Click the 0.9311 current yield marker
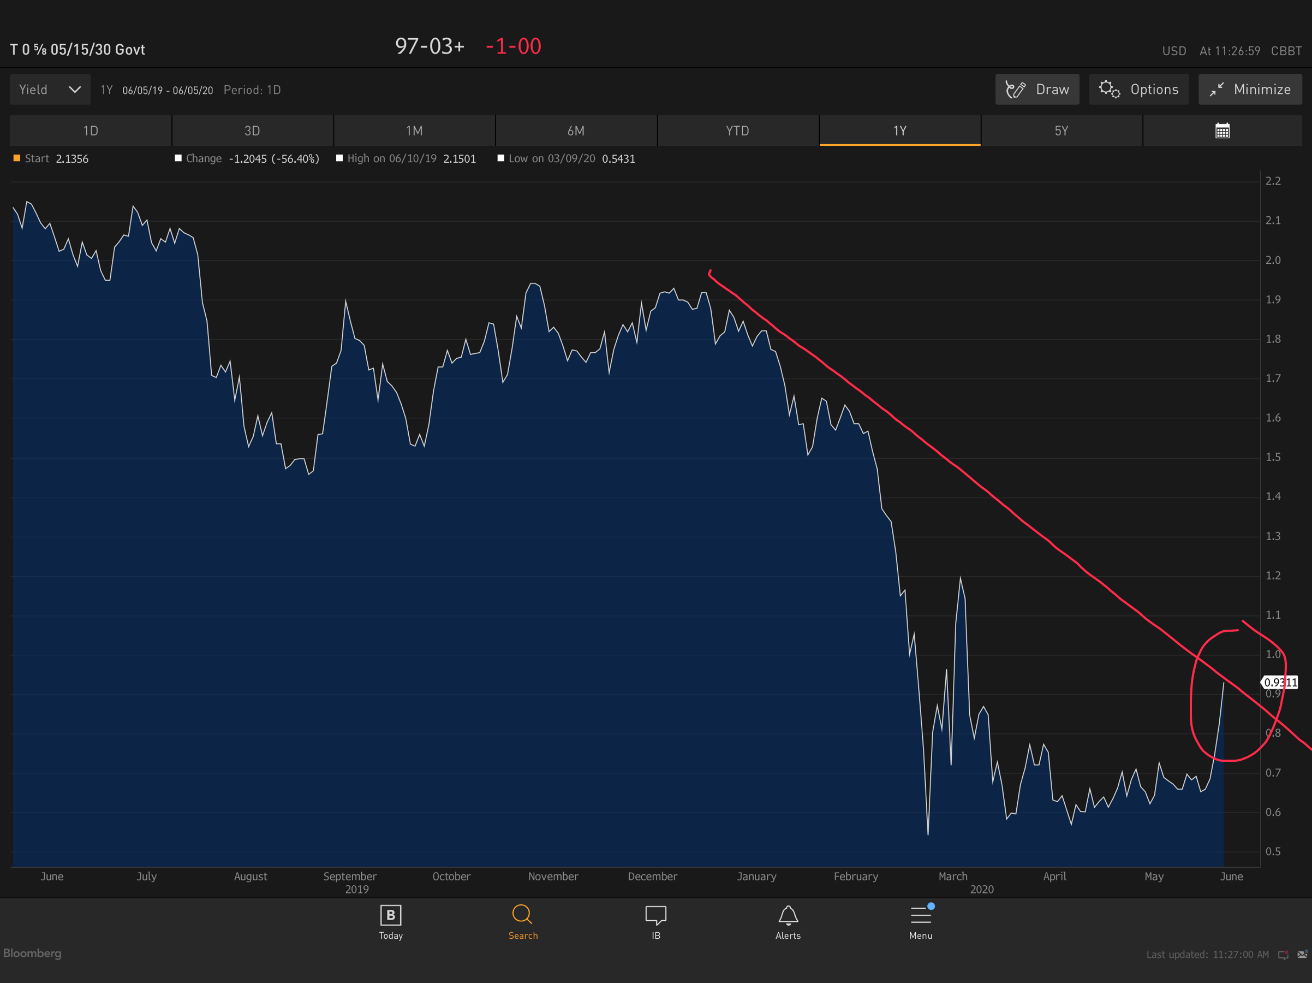The image size is (1312, 983). pos(1280,682)
